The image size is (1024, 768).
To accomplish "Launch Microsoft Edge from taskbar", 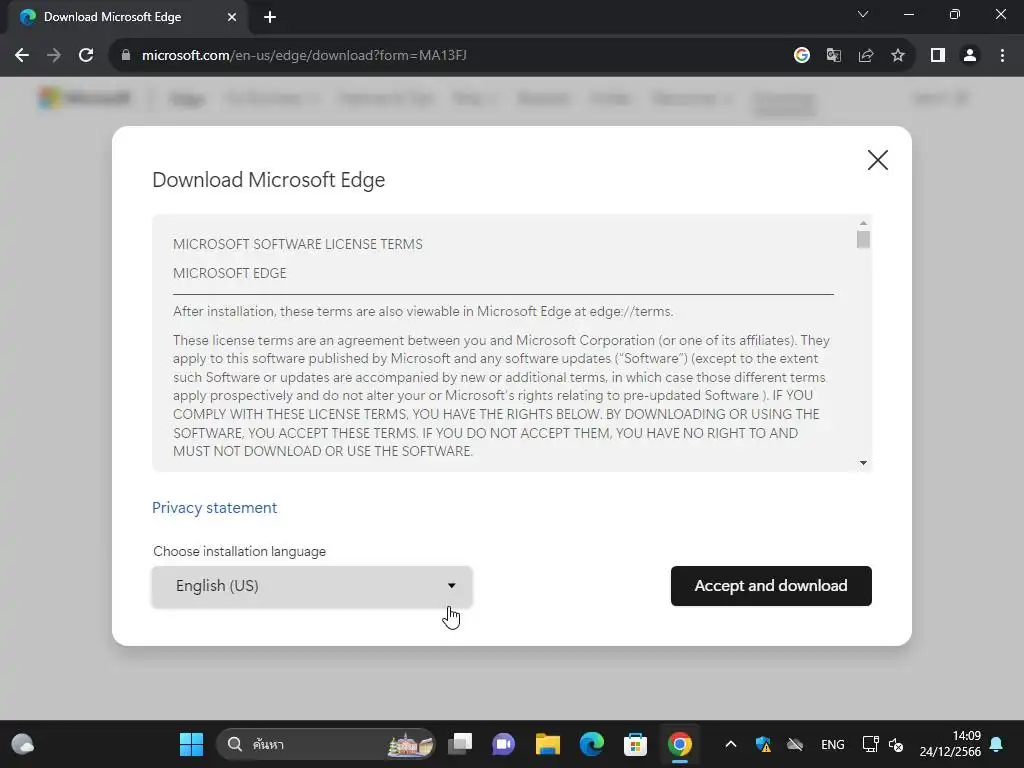I will point(592,744).
